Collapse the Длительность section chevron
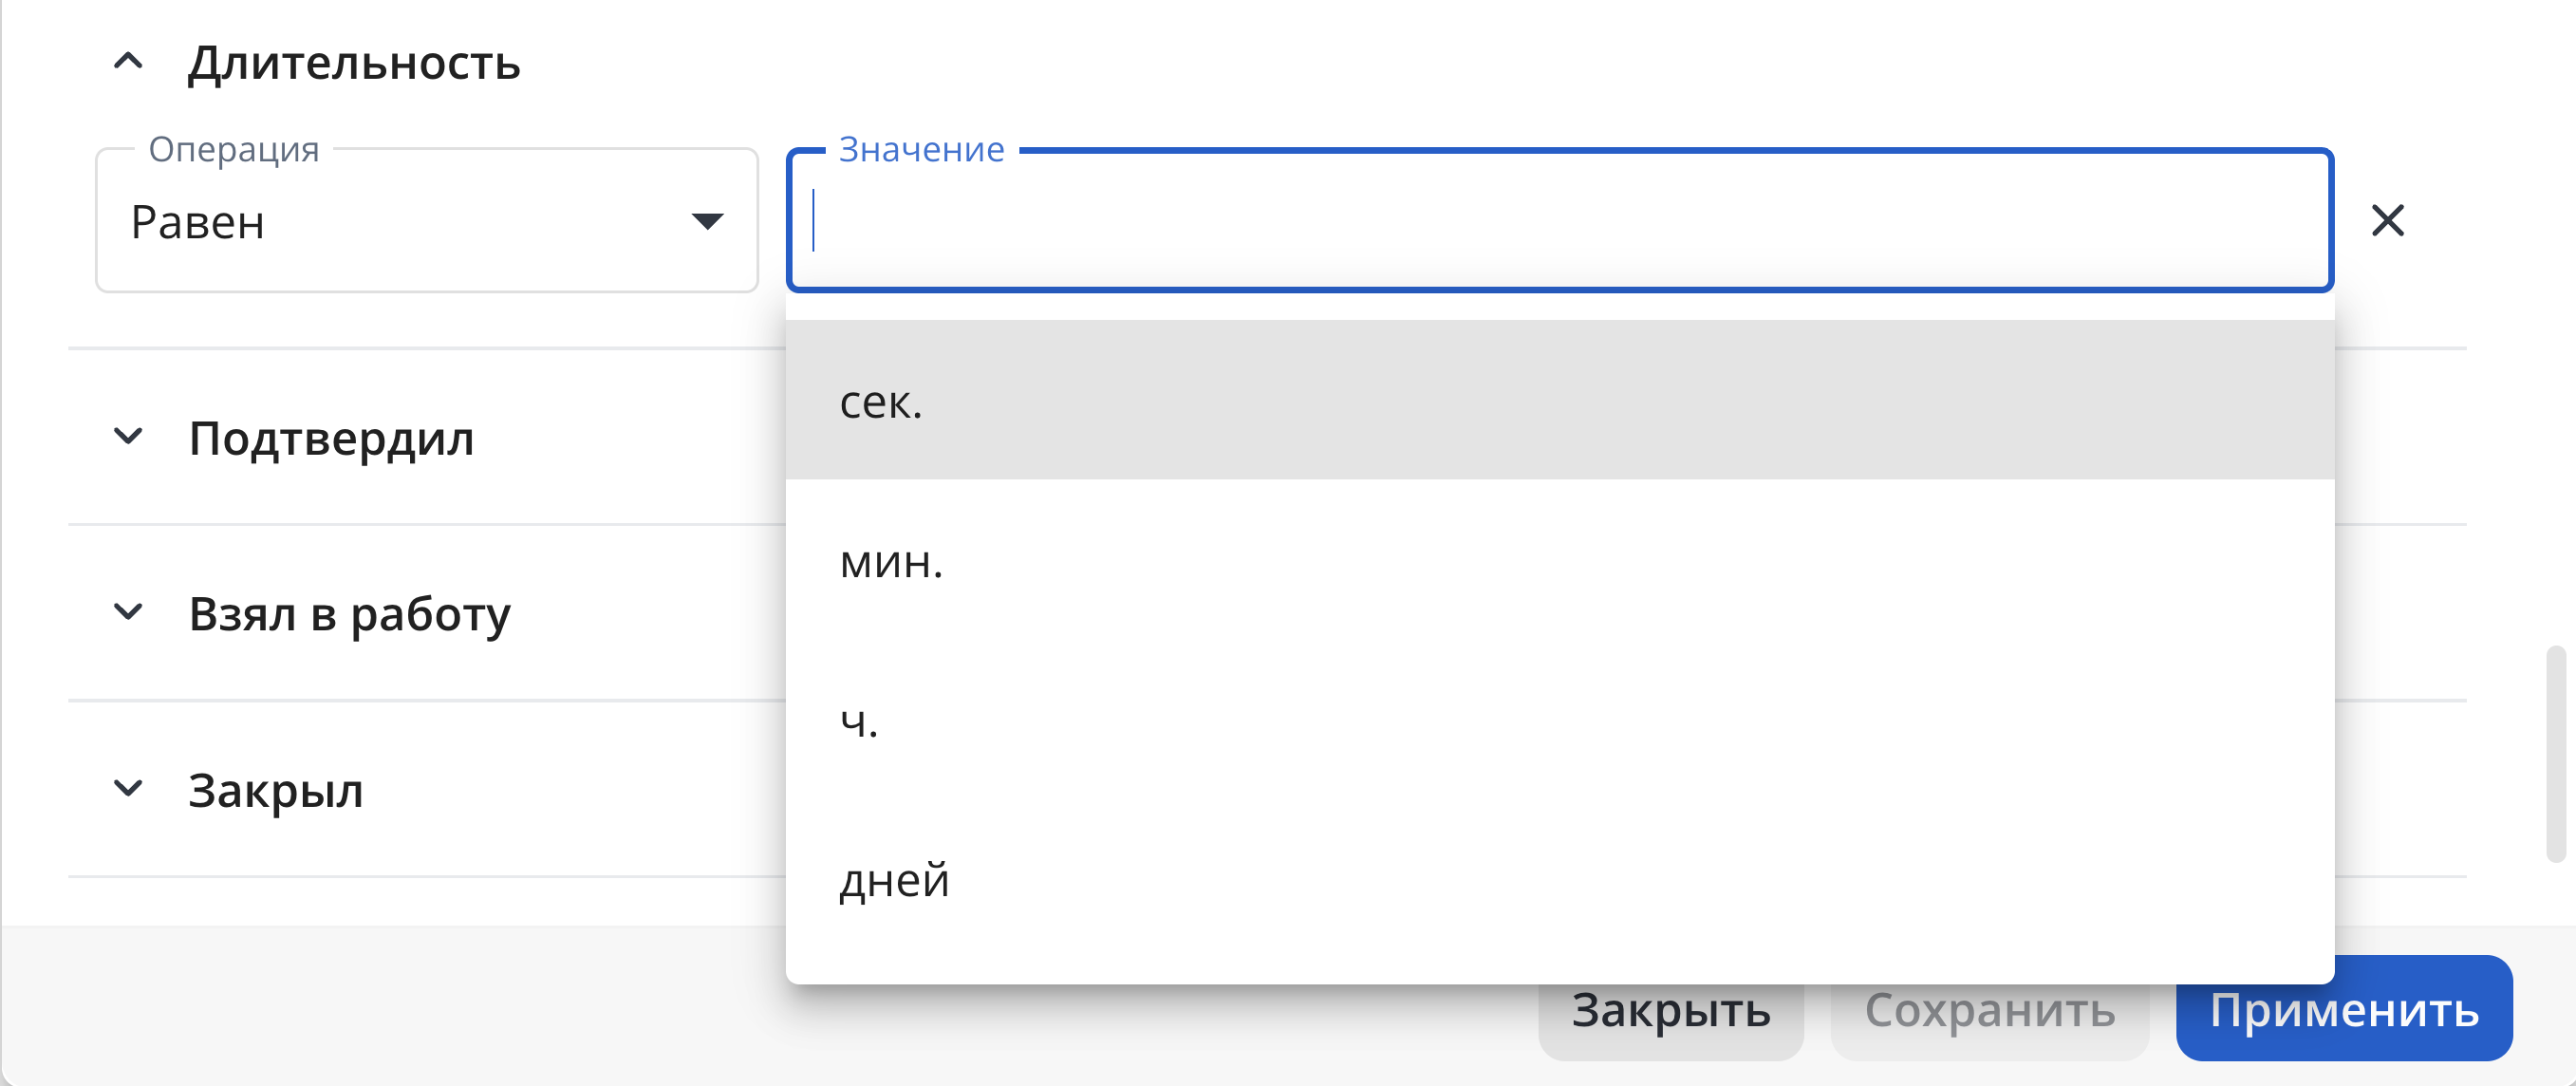The height and width of the screenshot is (1086, 2576). (x=128, y=62)
